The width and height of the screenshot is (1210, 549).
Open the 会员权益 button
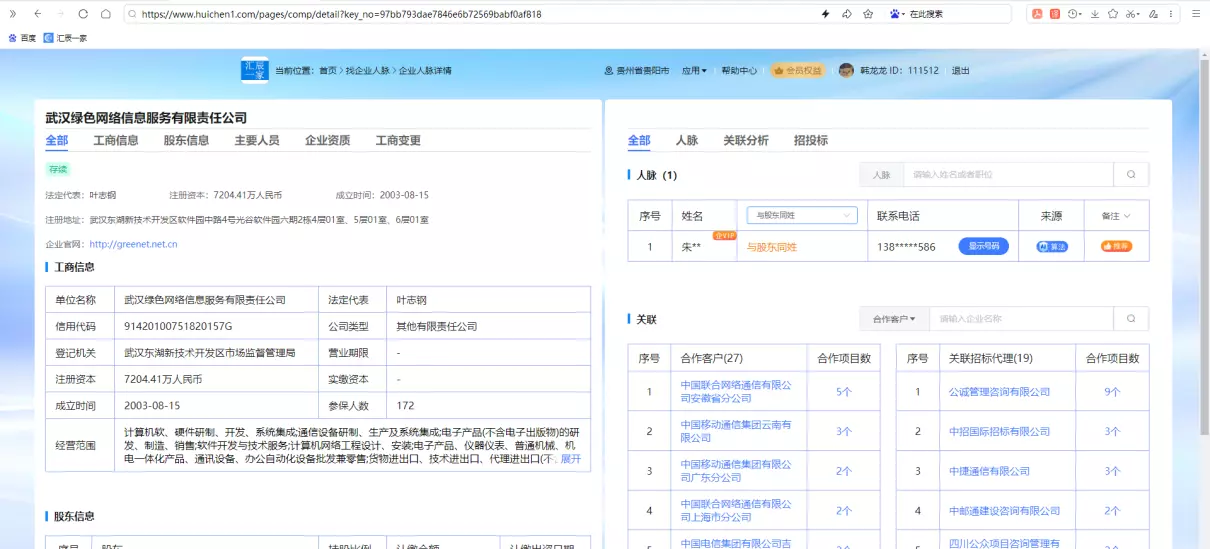click(798, 71)
